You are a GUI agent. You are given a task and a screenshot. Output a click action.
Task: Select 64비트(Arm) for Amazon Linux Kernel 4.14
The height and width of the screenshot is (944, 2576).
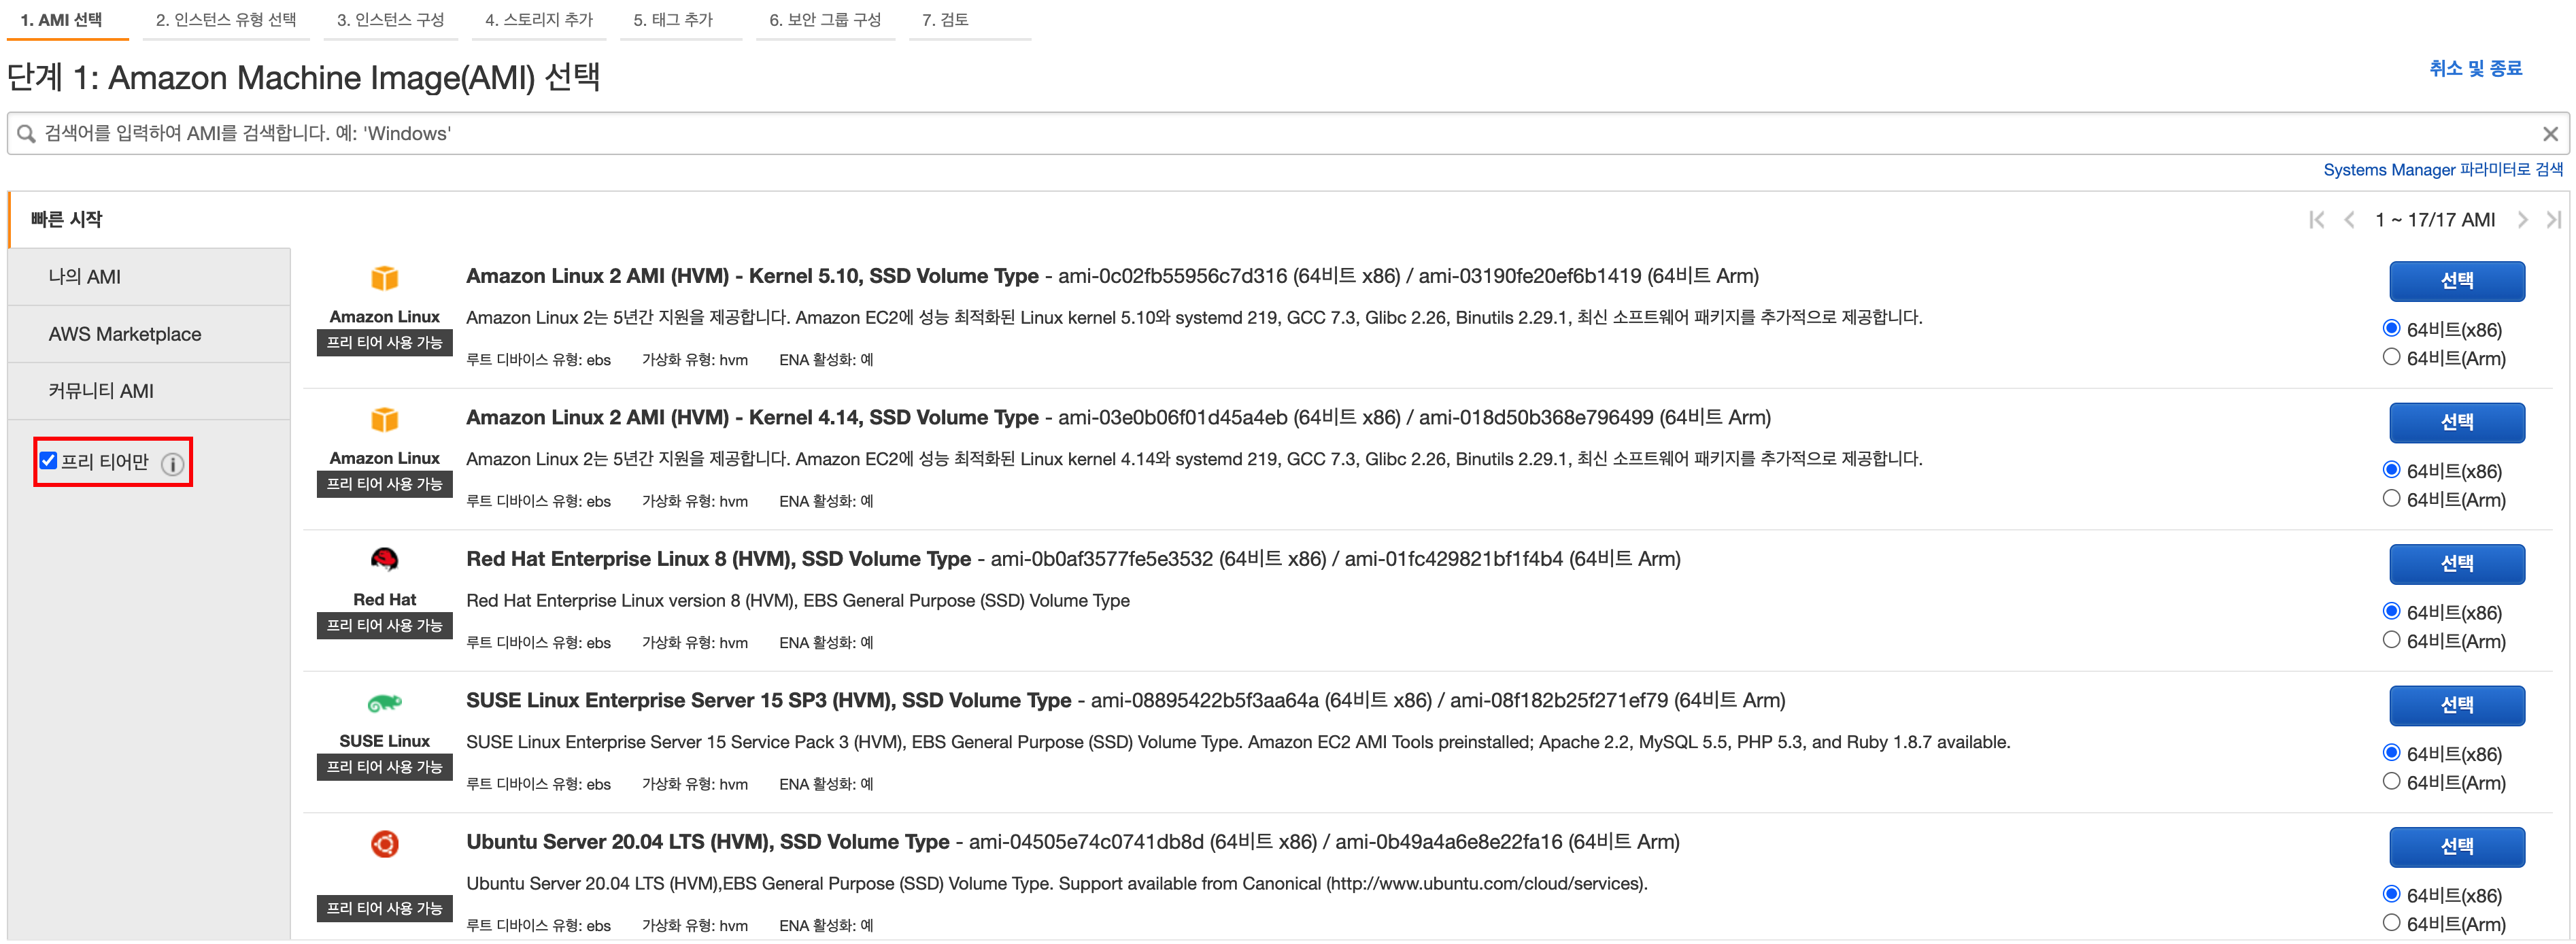point(2391,498)
